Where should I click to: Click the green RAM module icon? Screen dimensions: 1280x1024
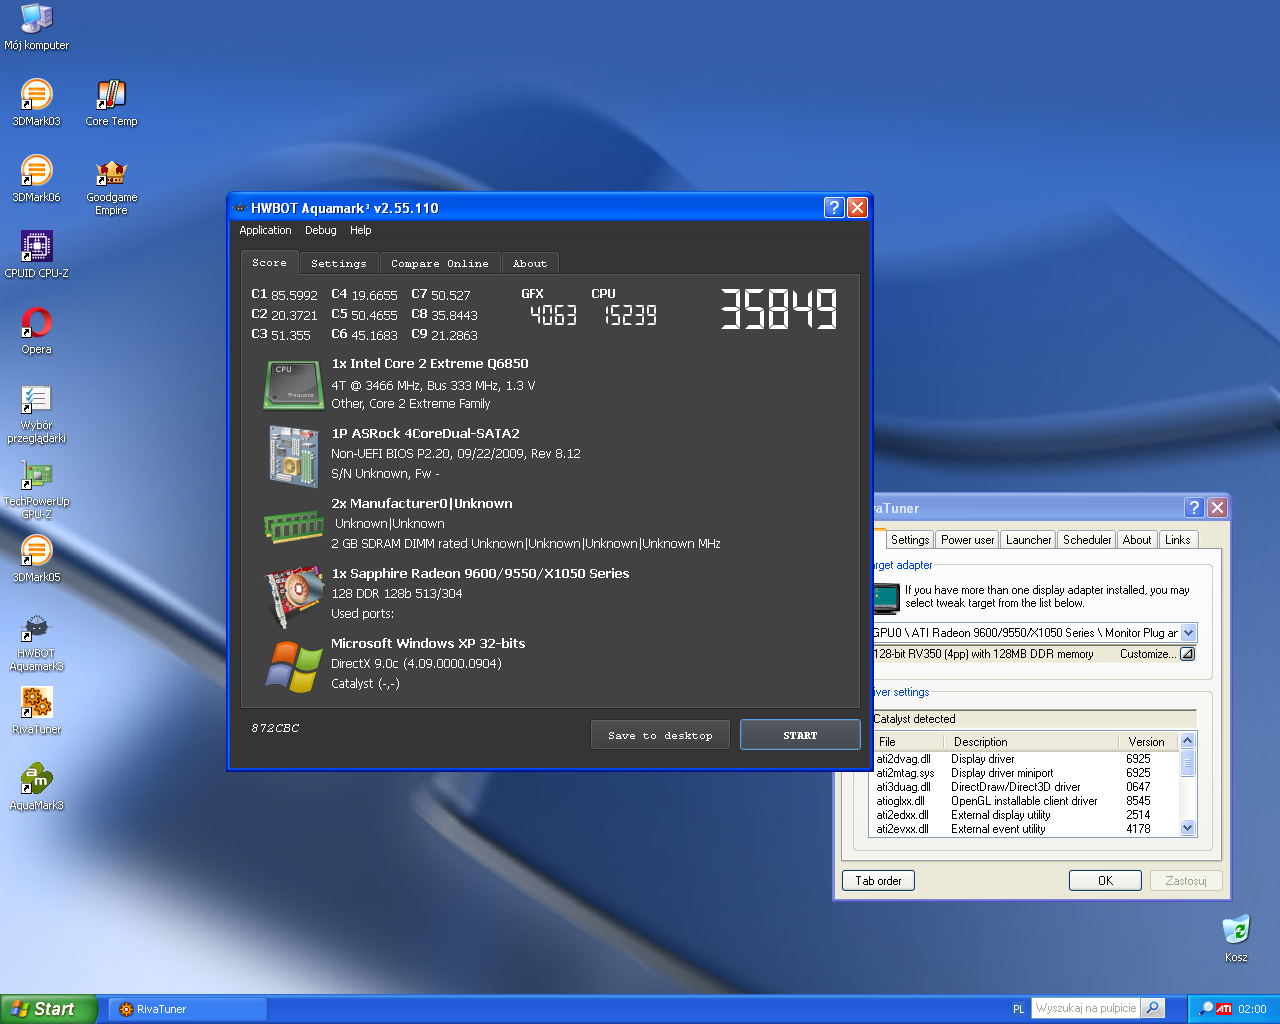click(293, 526)
